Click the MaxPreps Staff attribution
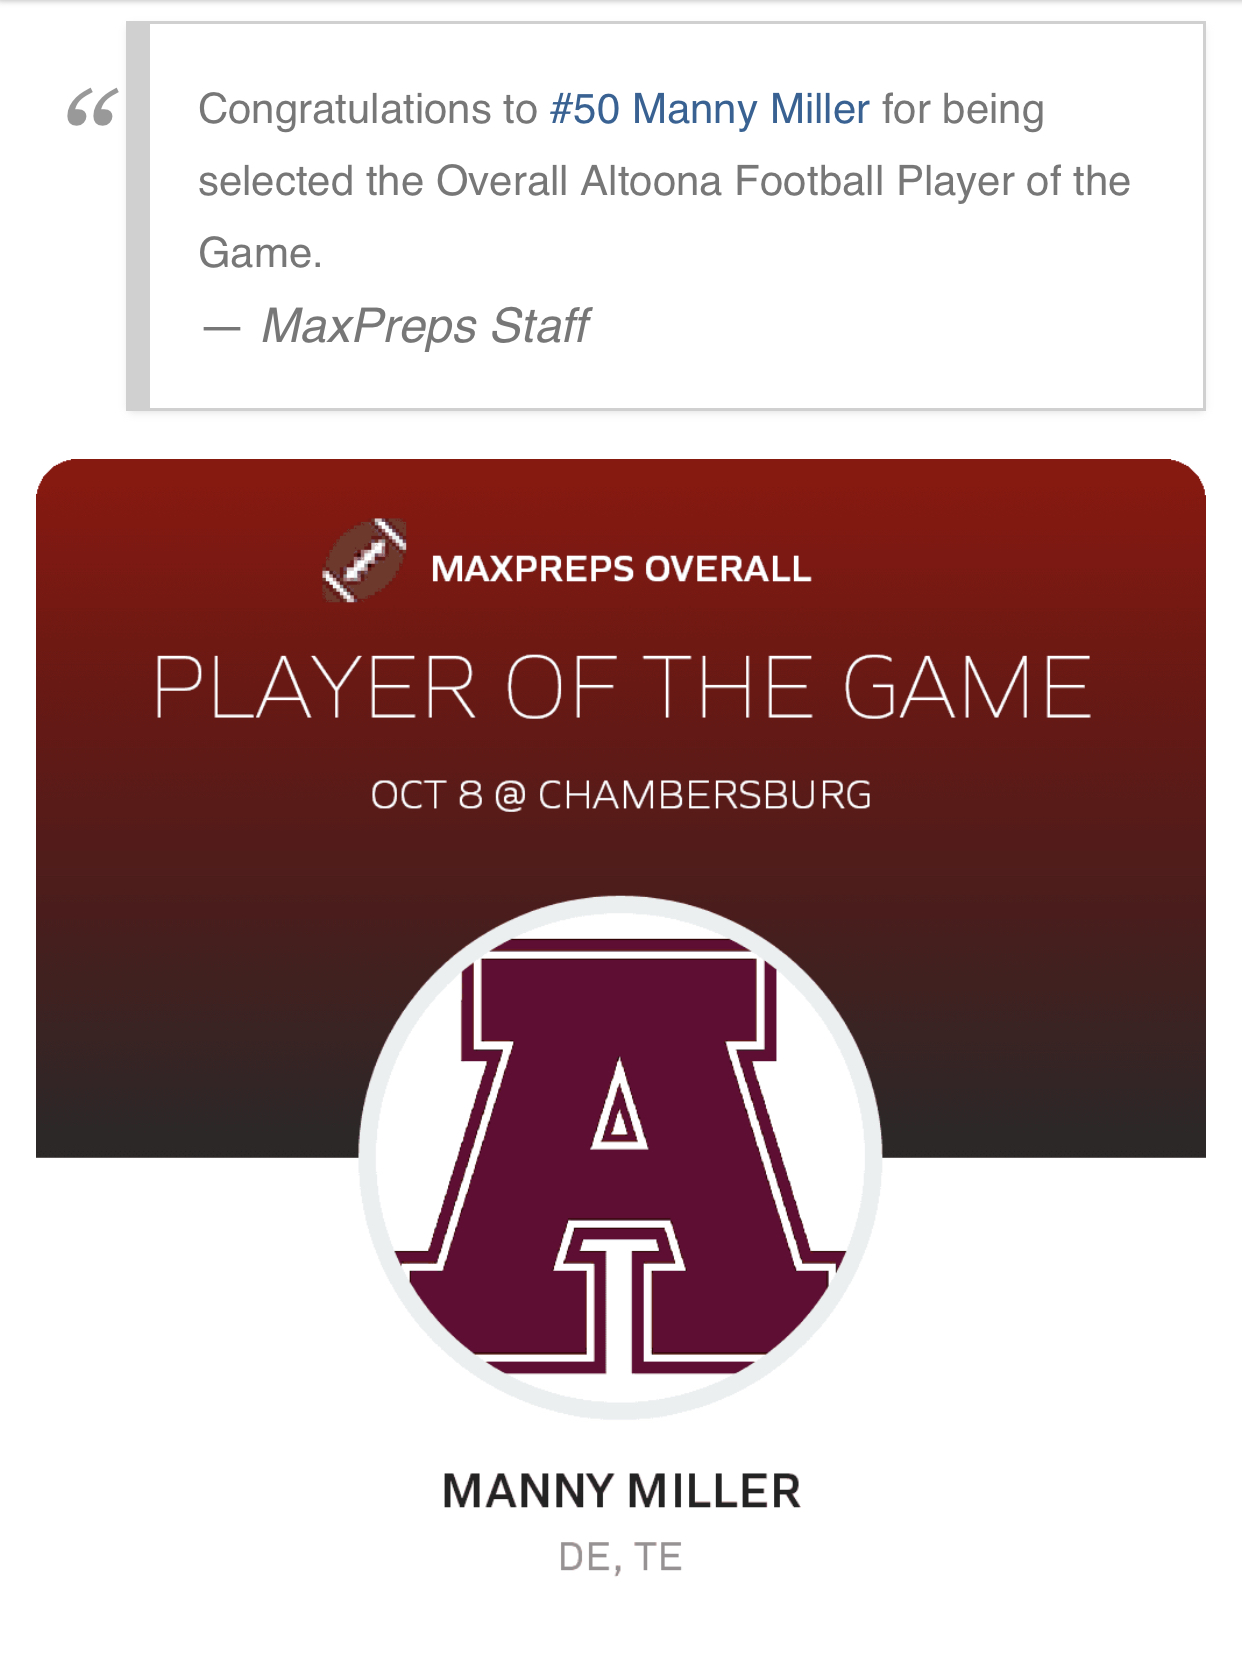This screenshot has width=1242, height=1672. point(426,326)
